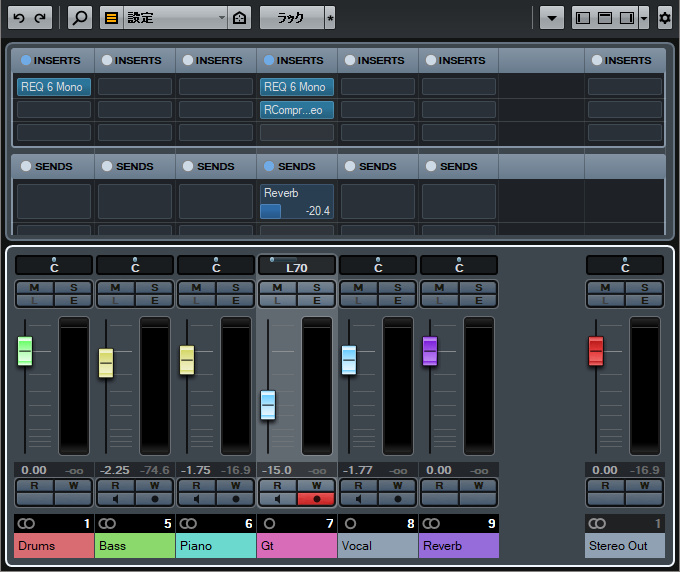
Task: Open REQ 6 Mono insert on Drums
Action: pyautogui.click(x=54, y=87)
